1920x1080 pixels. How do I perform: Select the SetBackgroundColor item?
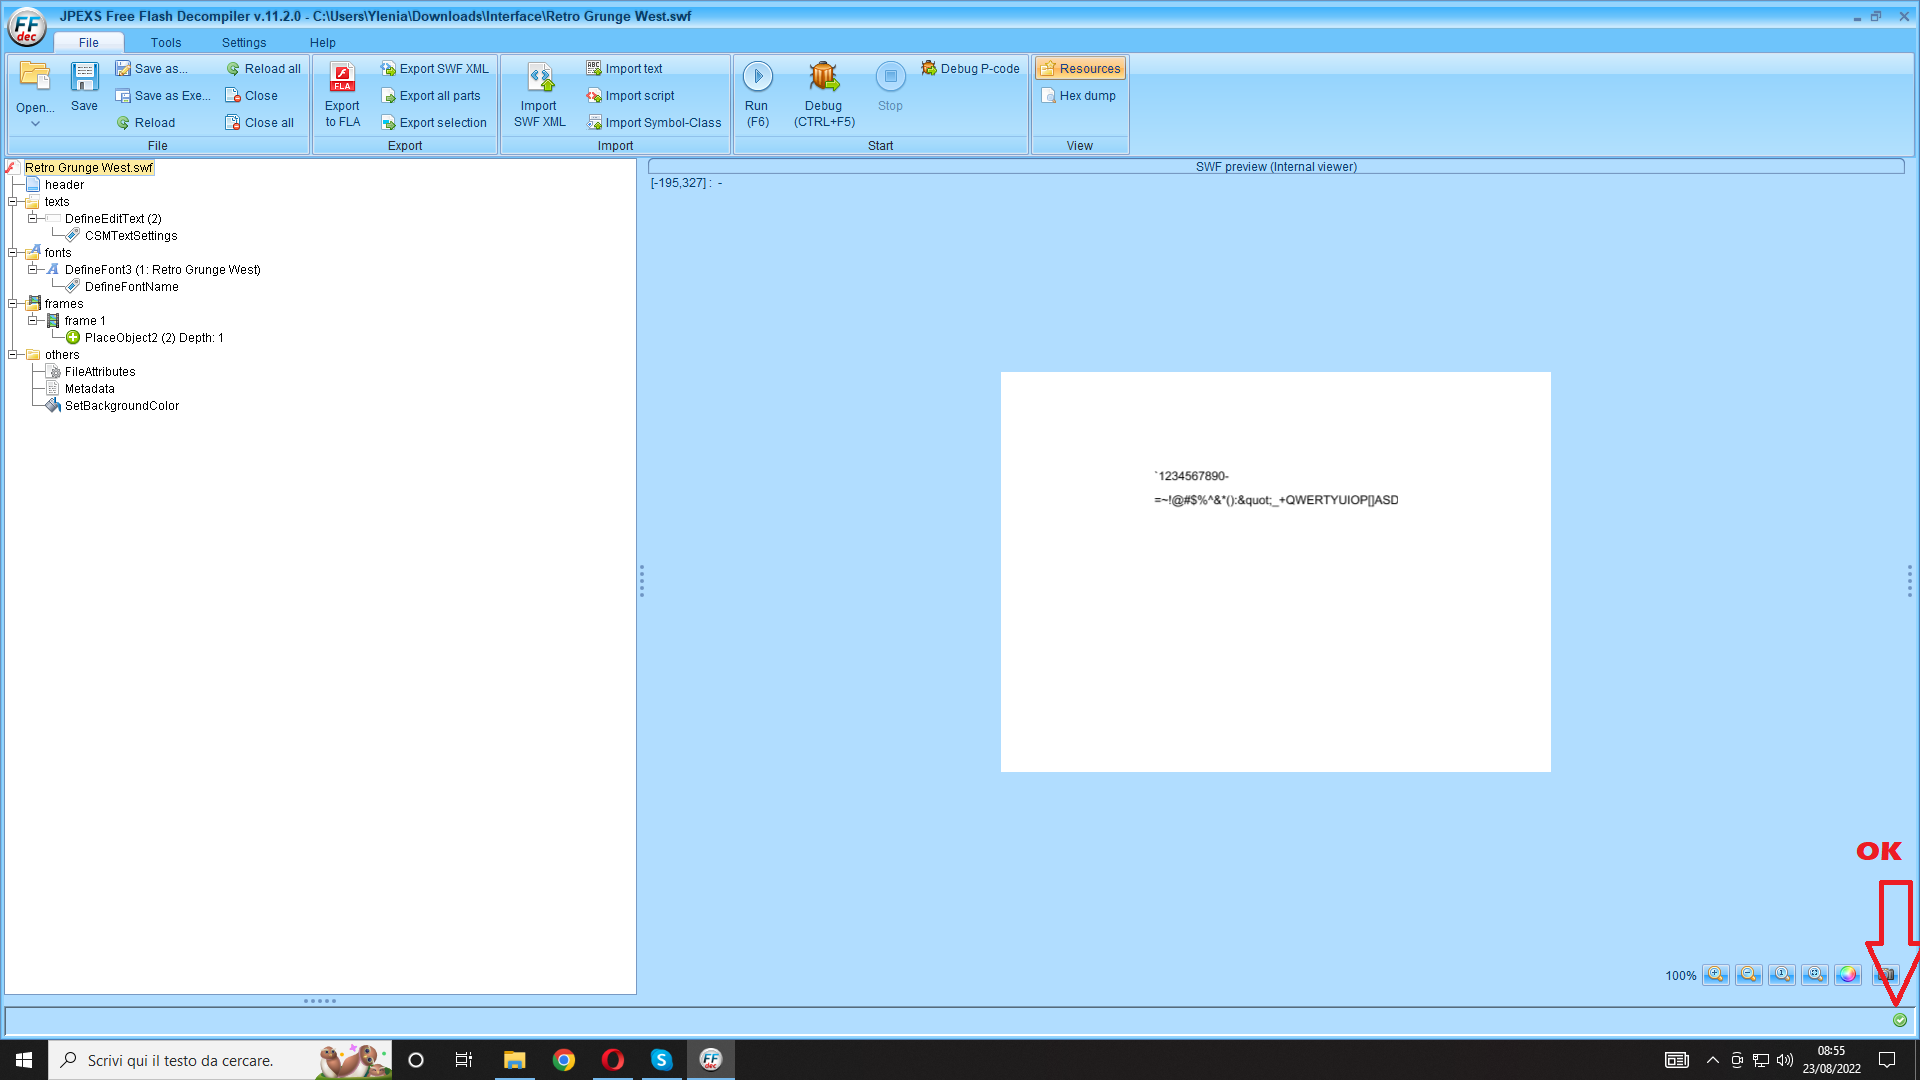click(122, 406)
